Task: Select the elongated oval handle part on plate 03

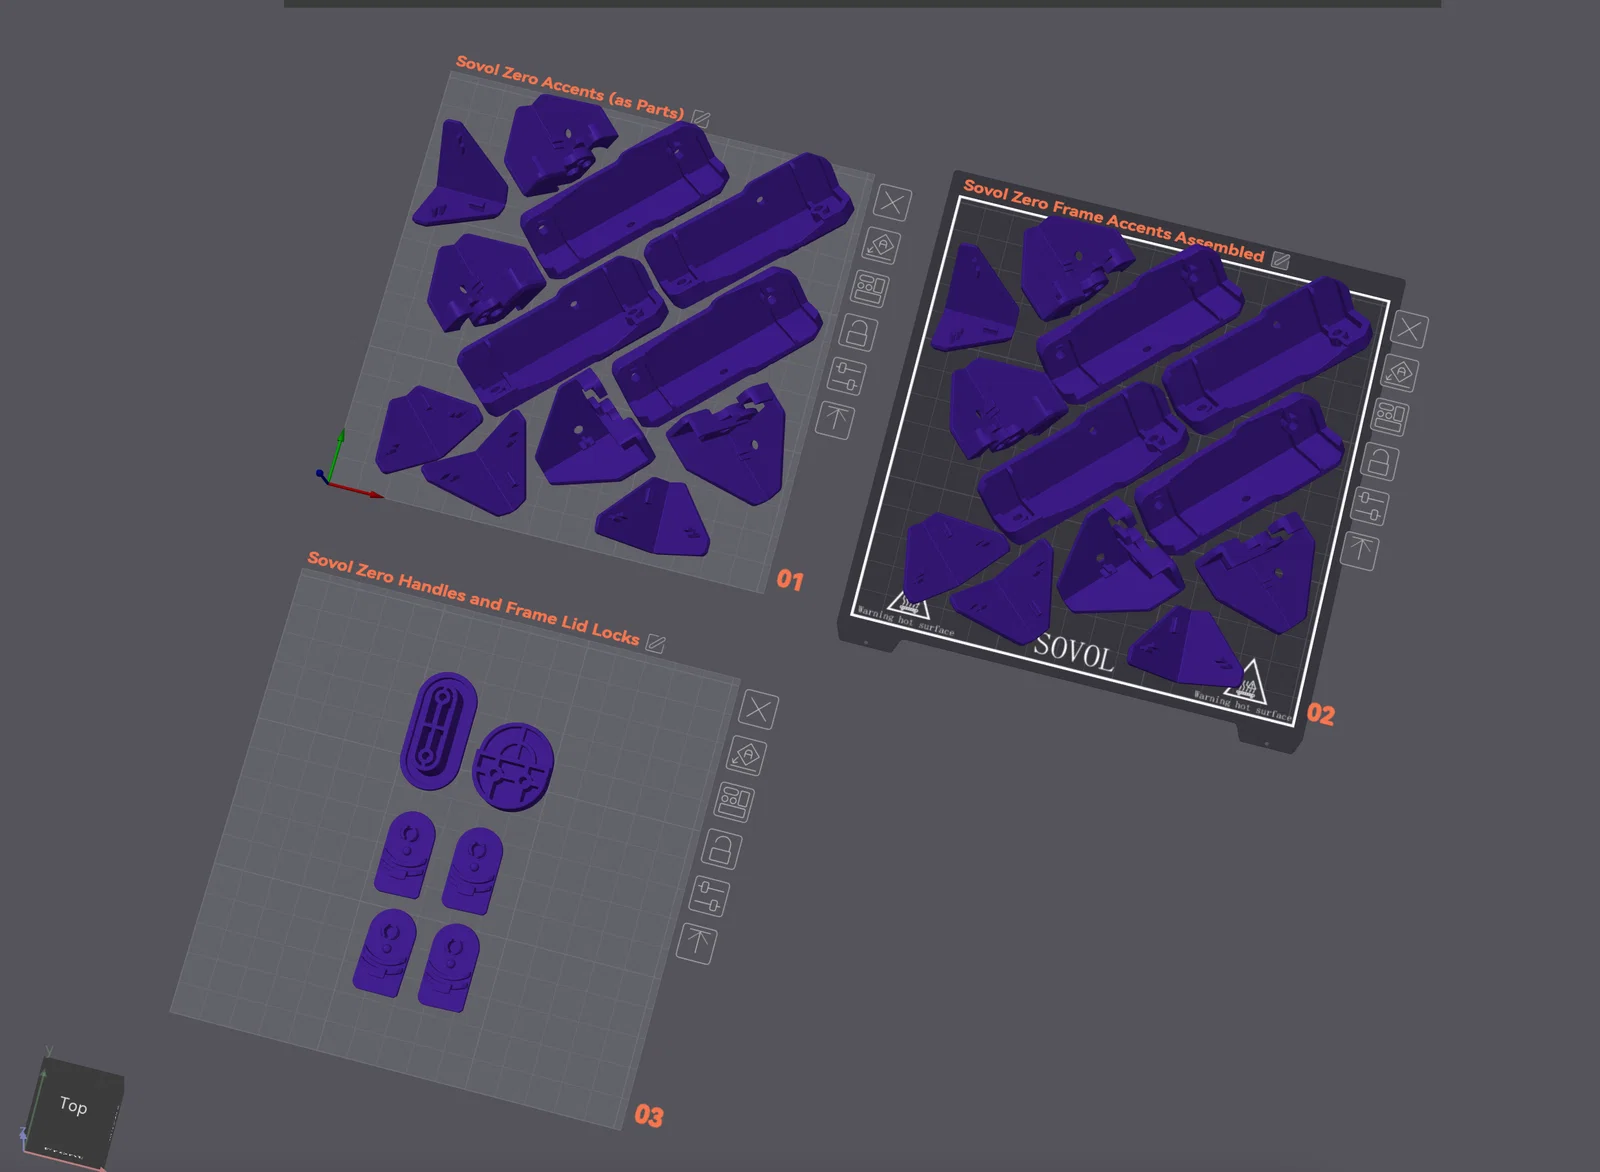Action: pyautogui.click(x=438, y=731)
